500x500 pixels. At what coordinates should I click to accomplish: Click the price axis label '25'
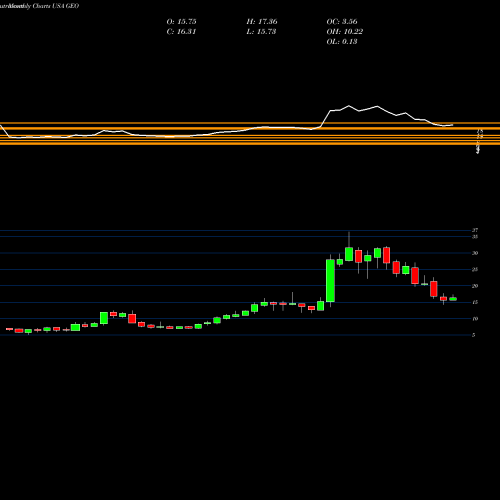point(475,269)
